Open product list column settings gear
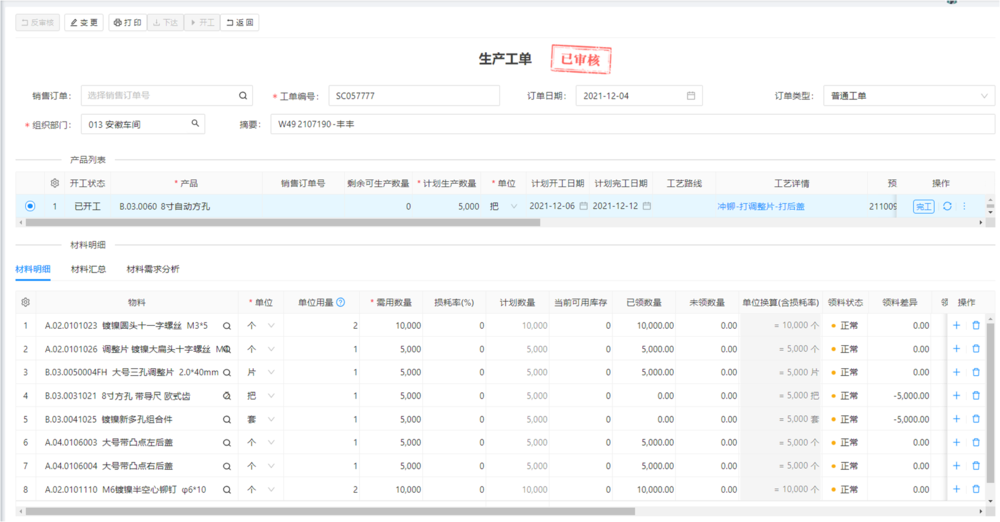1000x522 pixels. [55, 183]
